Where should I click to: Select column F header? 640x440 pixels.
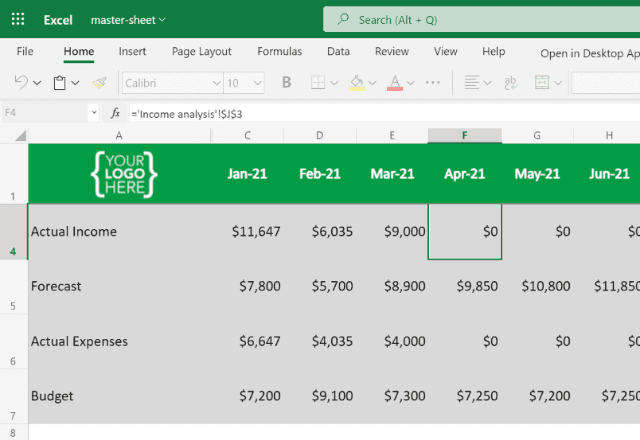464,136
